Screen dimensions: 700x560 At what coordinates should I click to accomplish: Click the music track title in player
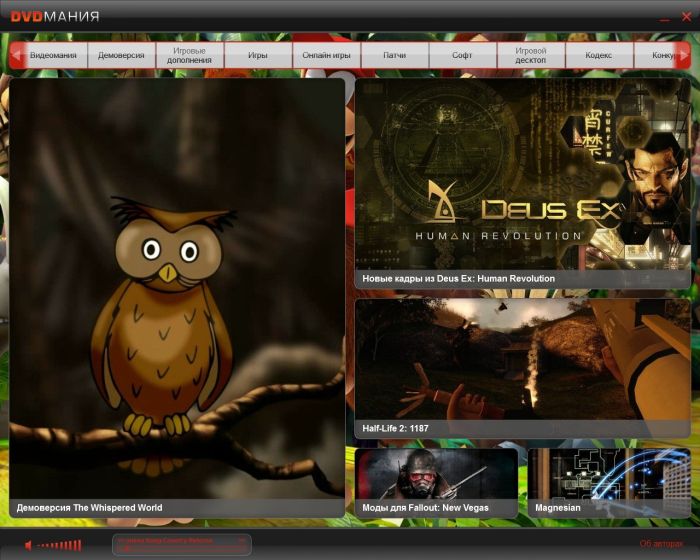[x=165, y=540]
